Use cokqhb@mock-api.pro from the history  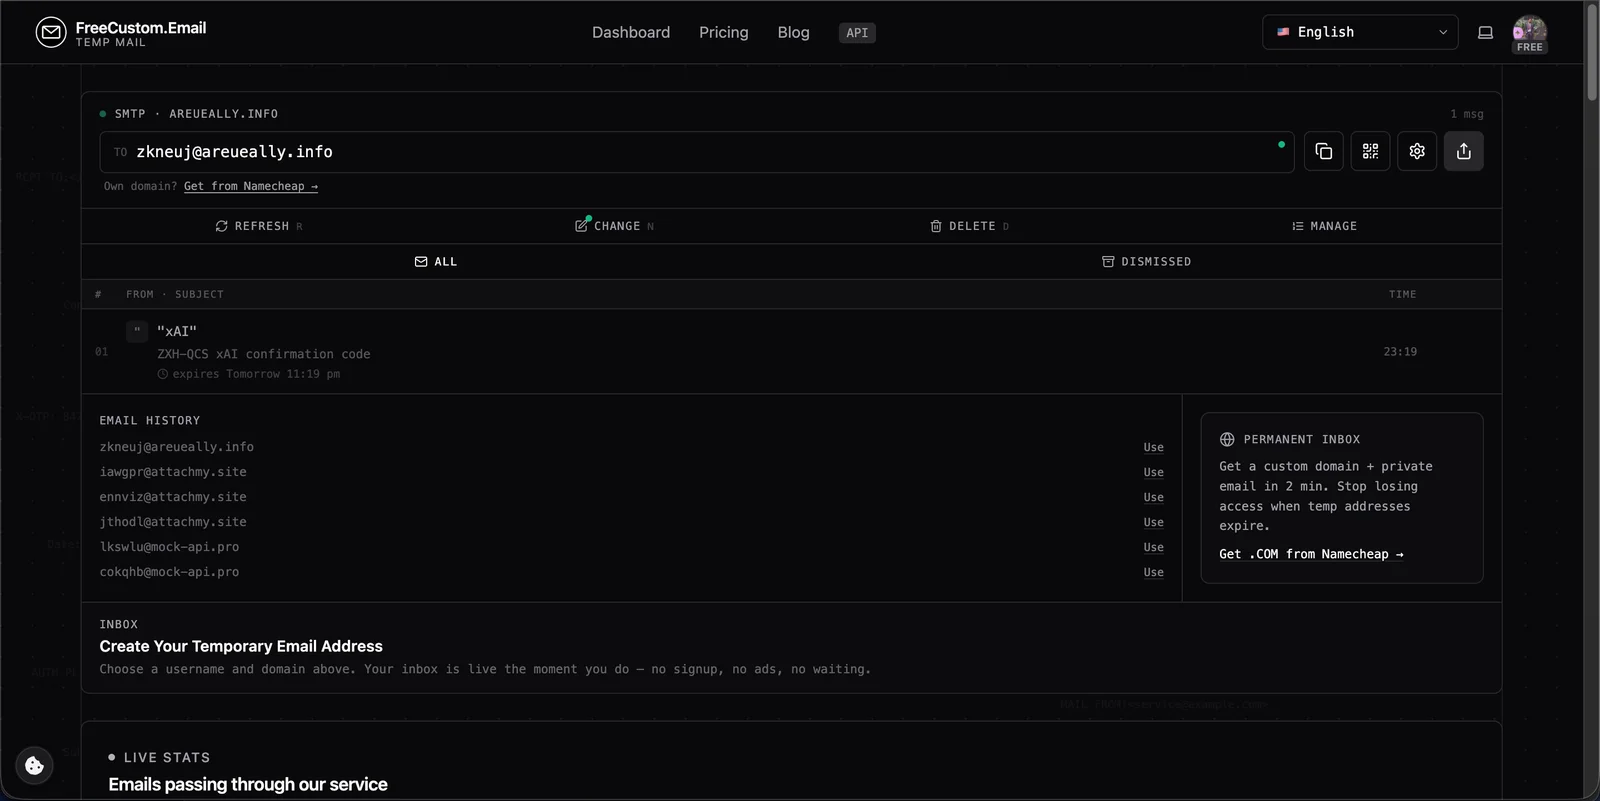(1153, 572)
